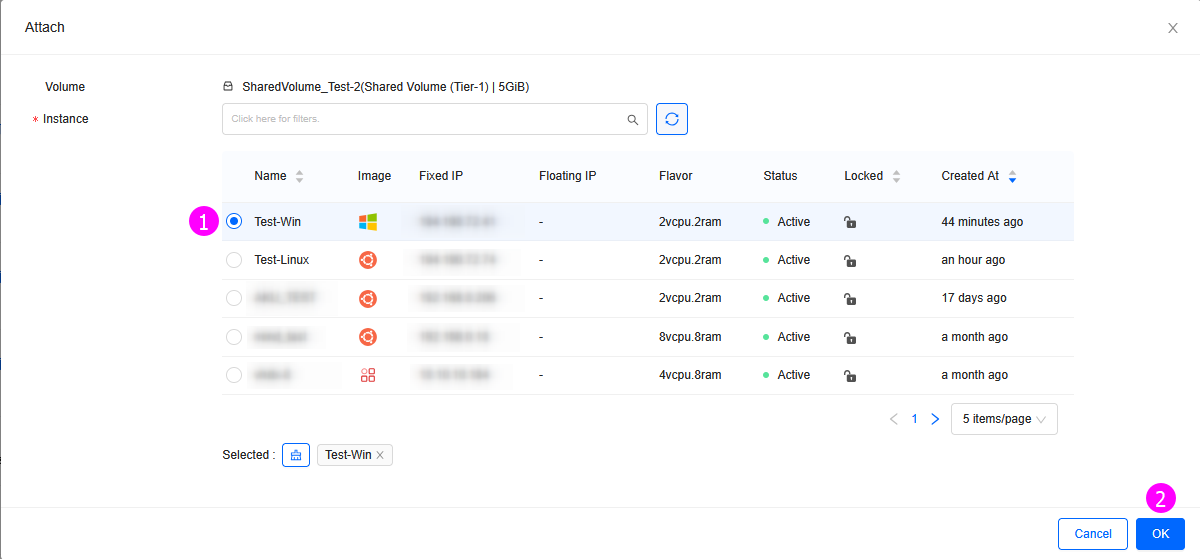Image resolution: width=1200 pixels, height=559 pixels.
Task: Click the 4vcpu.8ram flavor cell
Action: 690,375
